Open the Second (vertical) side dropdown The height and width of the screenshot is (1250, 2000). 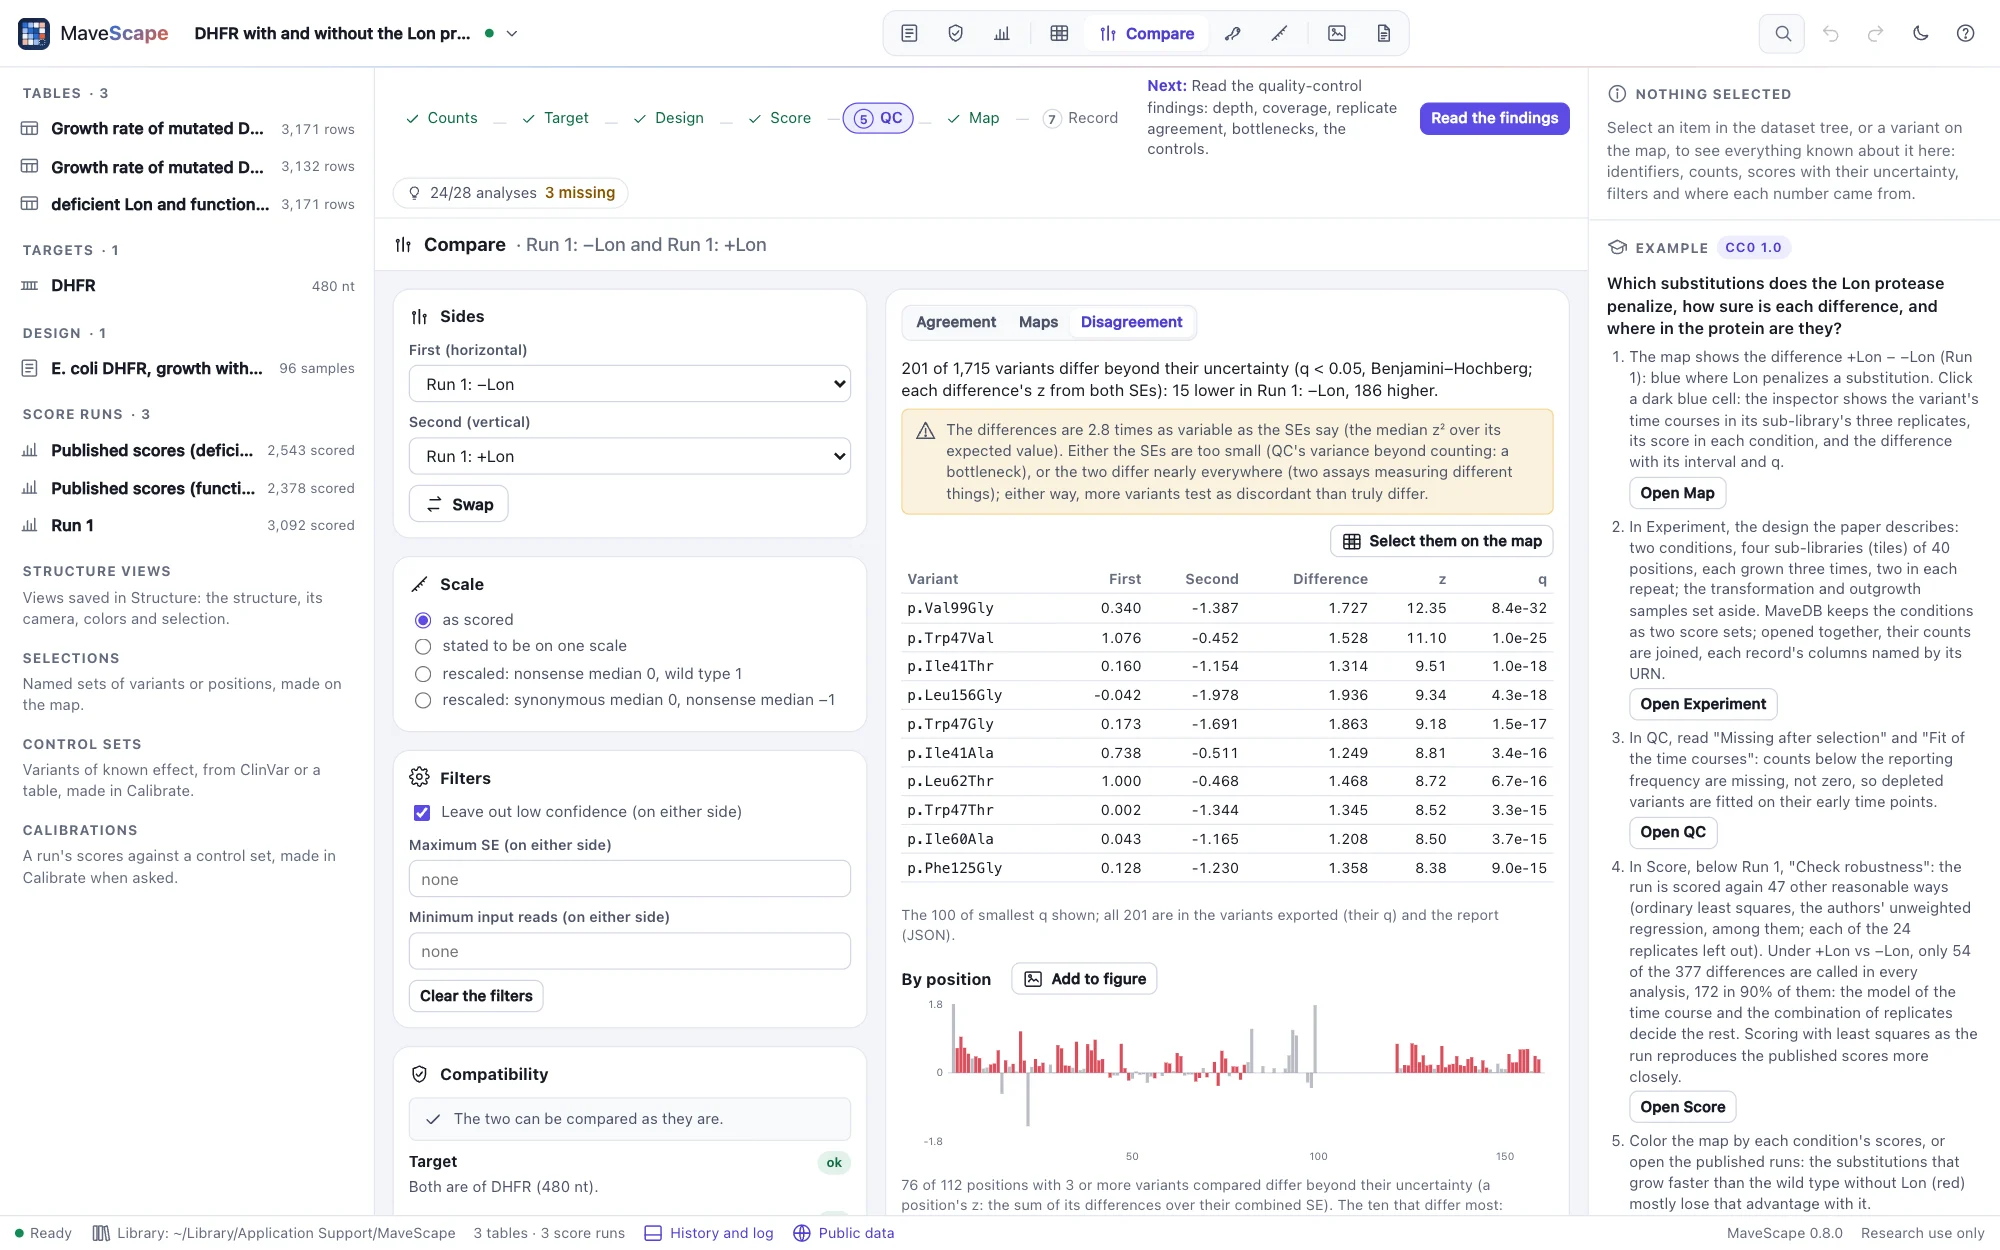click(630, 456)
